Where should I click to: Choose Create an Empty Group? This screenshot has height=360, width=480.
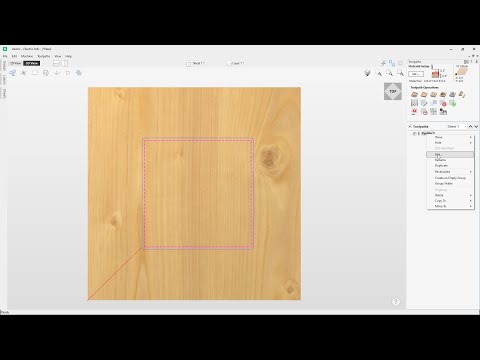click(450, 178)
